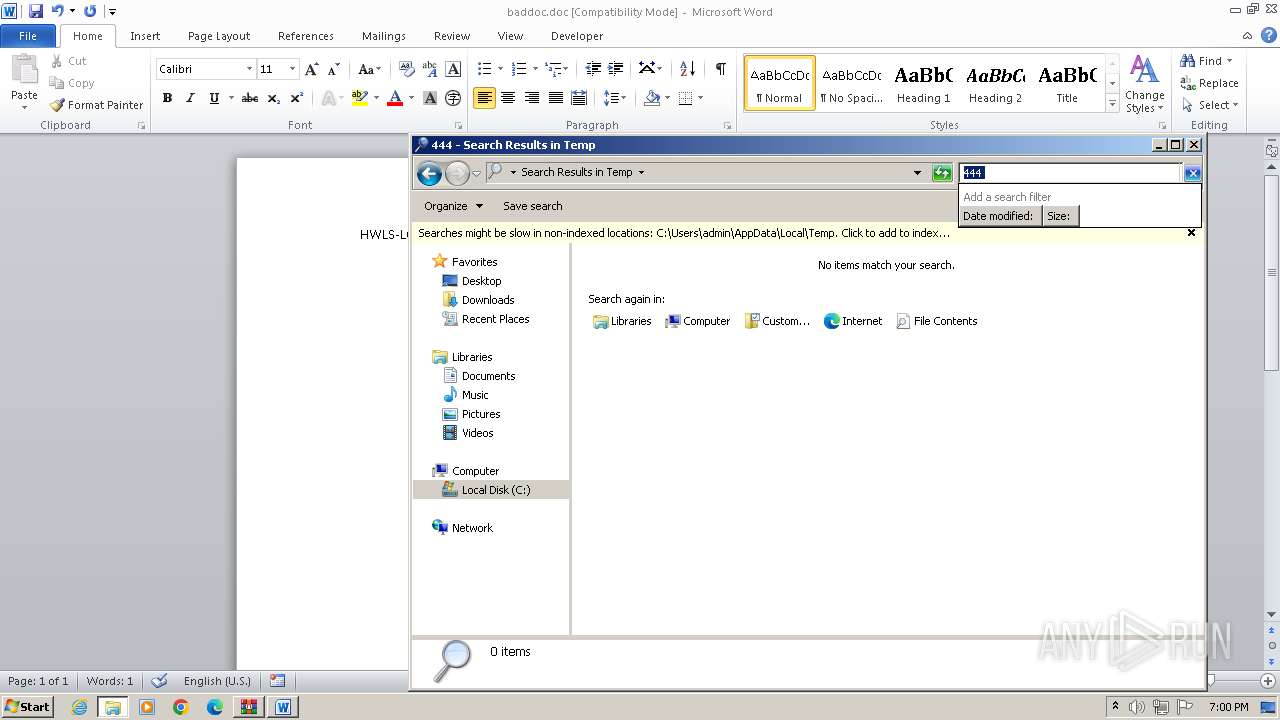Toggle italic formatting in Word ribbon

(190, 98)
